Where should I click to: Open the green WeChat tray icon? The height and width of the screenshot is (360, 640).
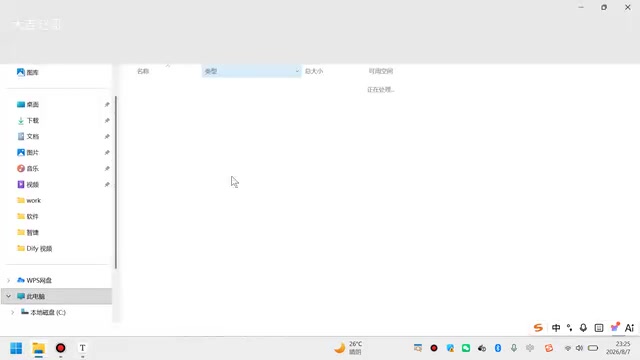(466, 348)
